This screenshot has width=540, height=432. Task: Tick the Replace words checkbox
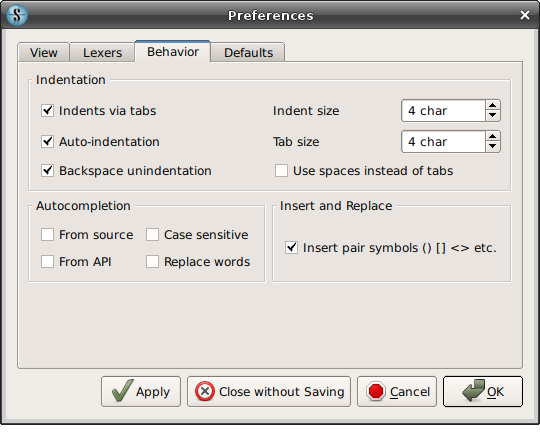click(x=152, y=261)
